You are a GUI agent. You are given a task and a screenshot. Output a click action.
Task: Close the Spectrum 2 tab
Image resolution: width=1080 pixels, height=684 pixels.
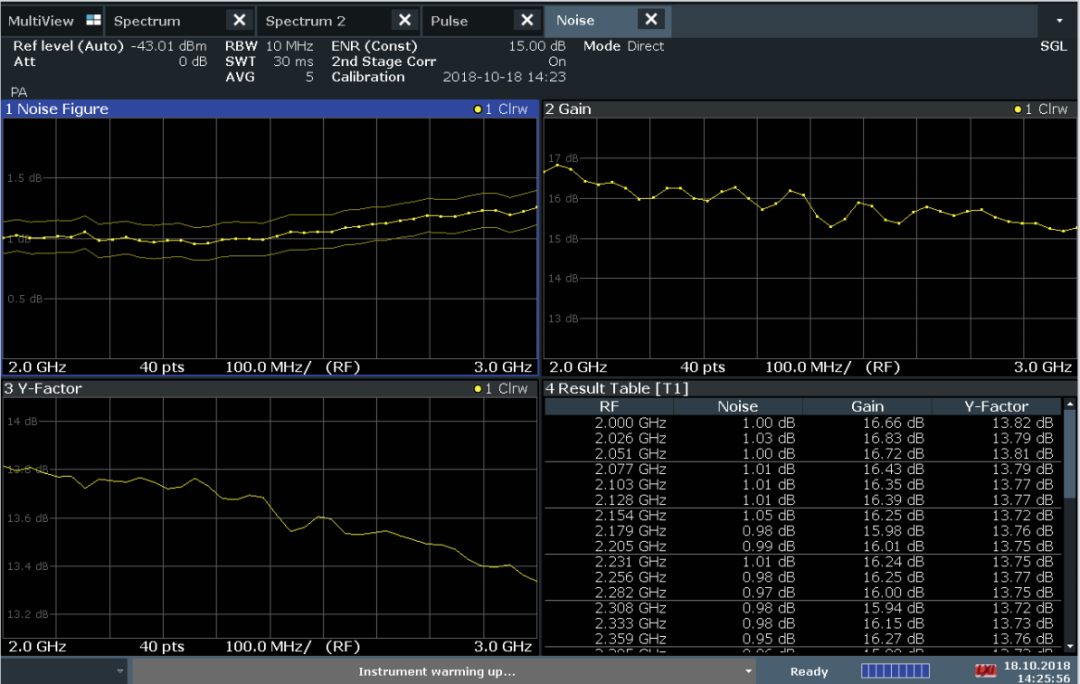pyautogui.click(x=404, y=20)
